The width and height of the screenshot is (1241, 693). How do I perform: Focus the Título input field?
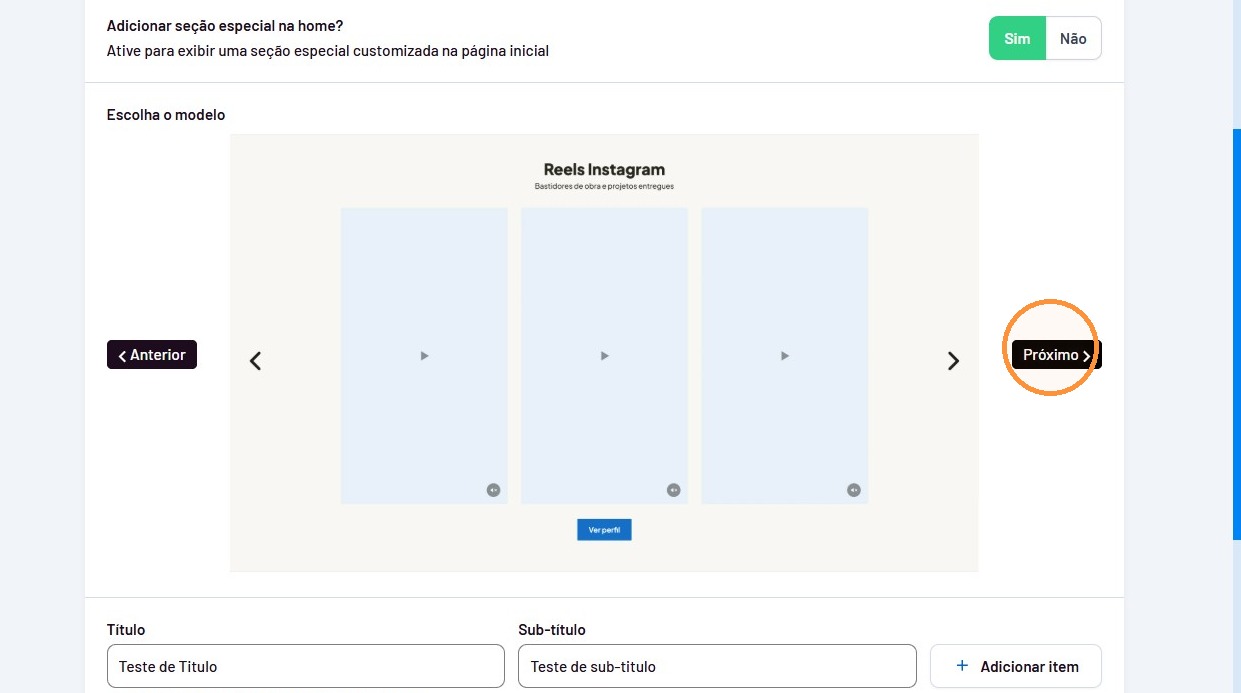(x=306, y=666)
